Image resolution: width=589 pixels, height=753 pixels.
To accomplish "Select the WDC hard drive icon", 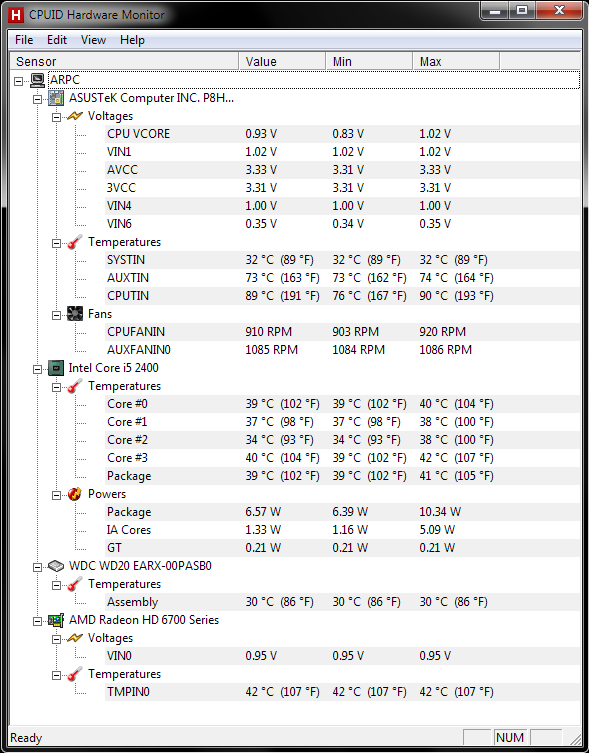I will click(x=56, y=566).
